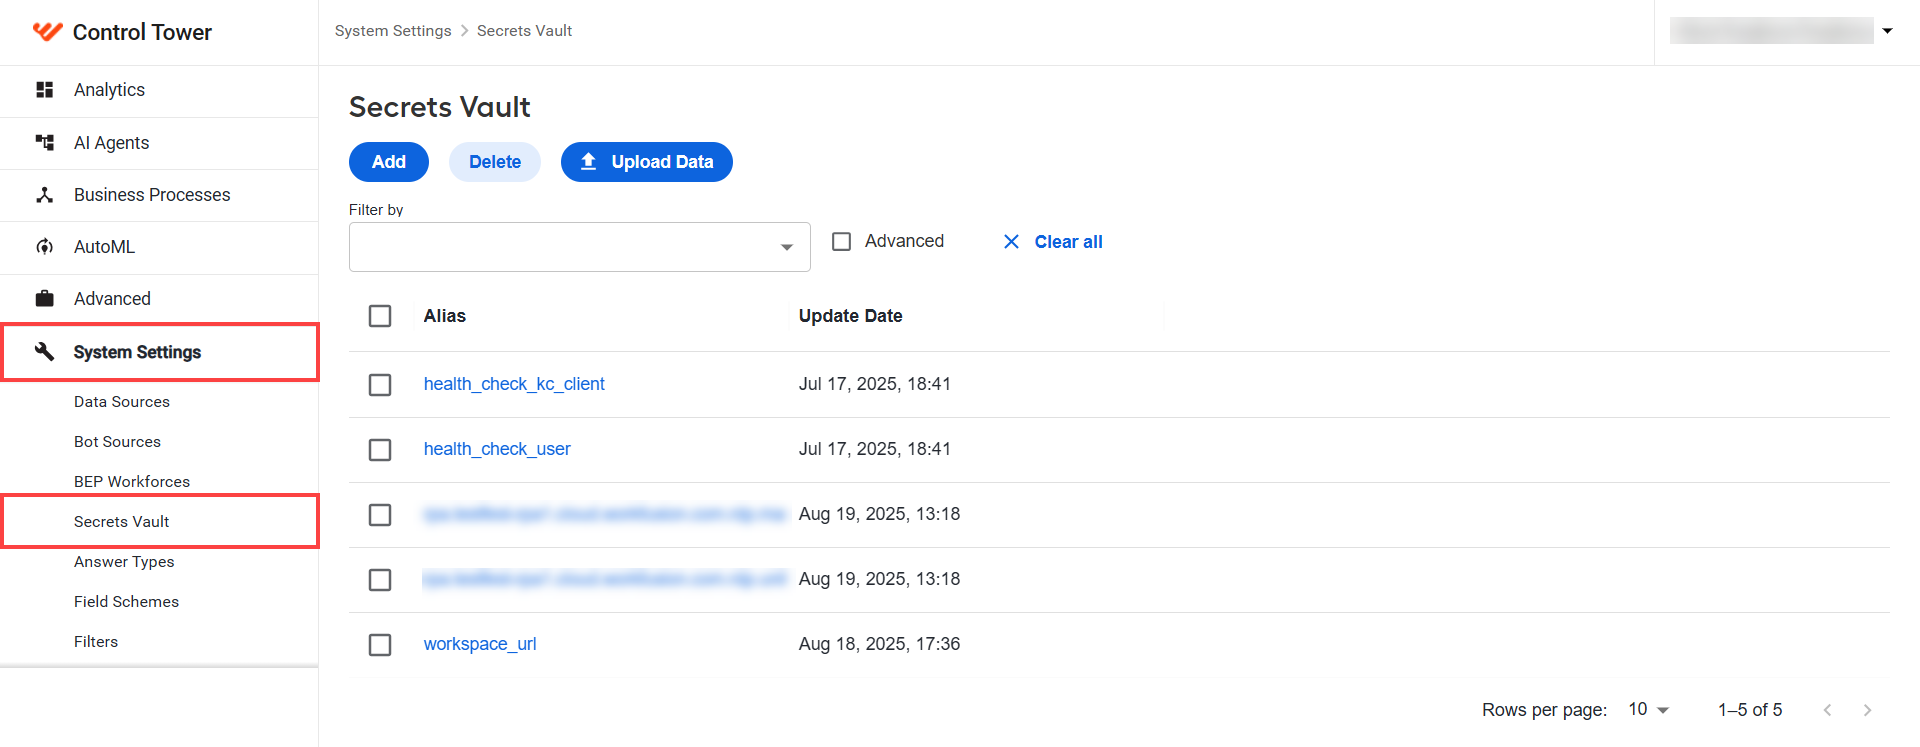This screenshot has height=747, width=1920.
Task: Click the System Settings wrench icon
Action: tap(44, 351)
